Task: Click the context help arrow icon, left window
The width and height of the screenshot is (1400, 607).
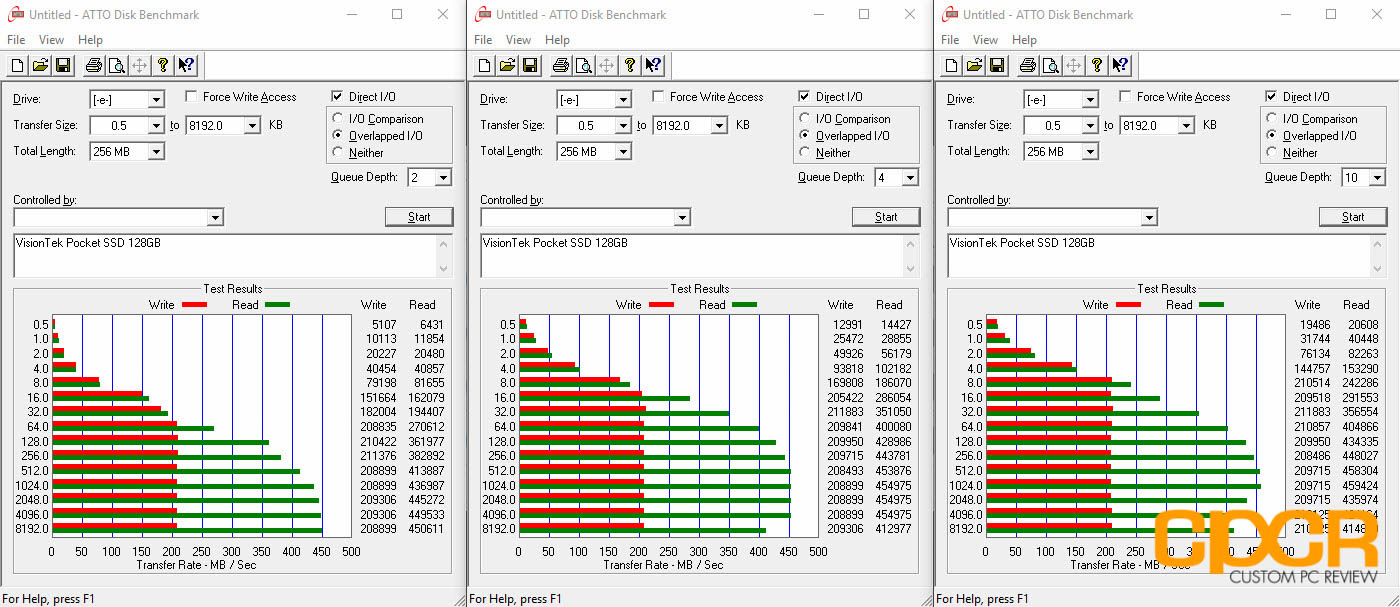Action: (x=186, y=66)
